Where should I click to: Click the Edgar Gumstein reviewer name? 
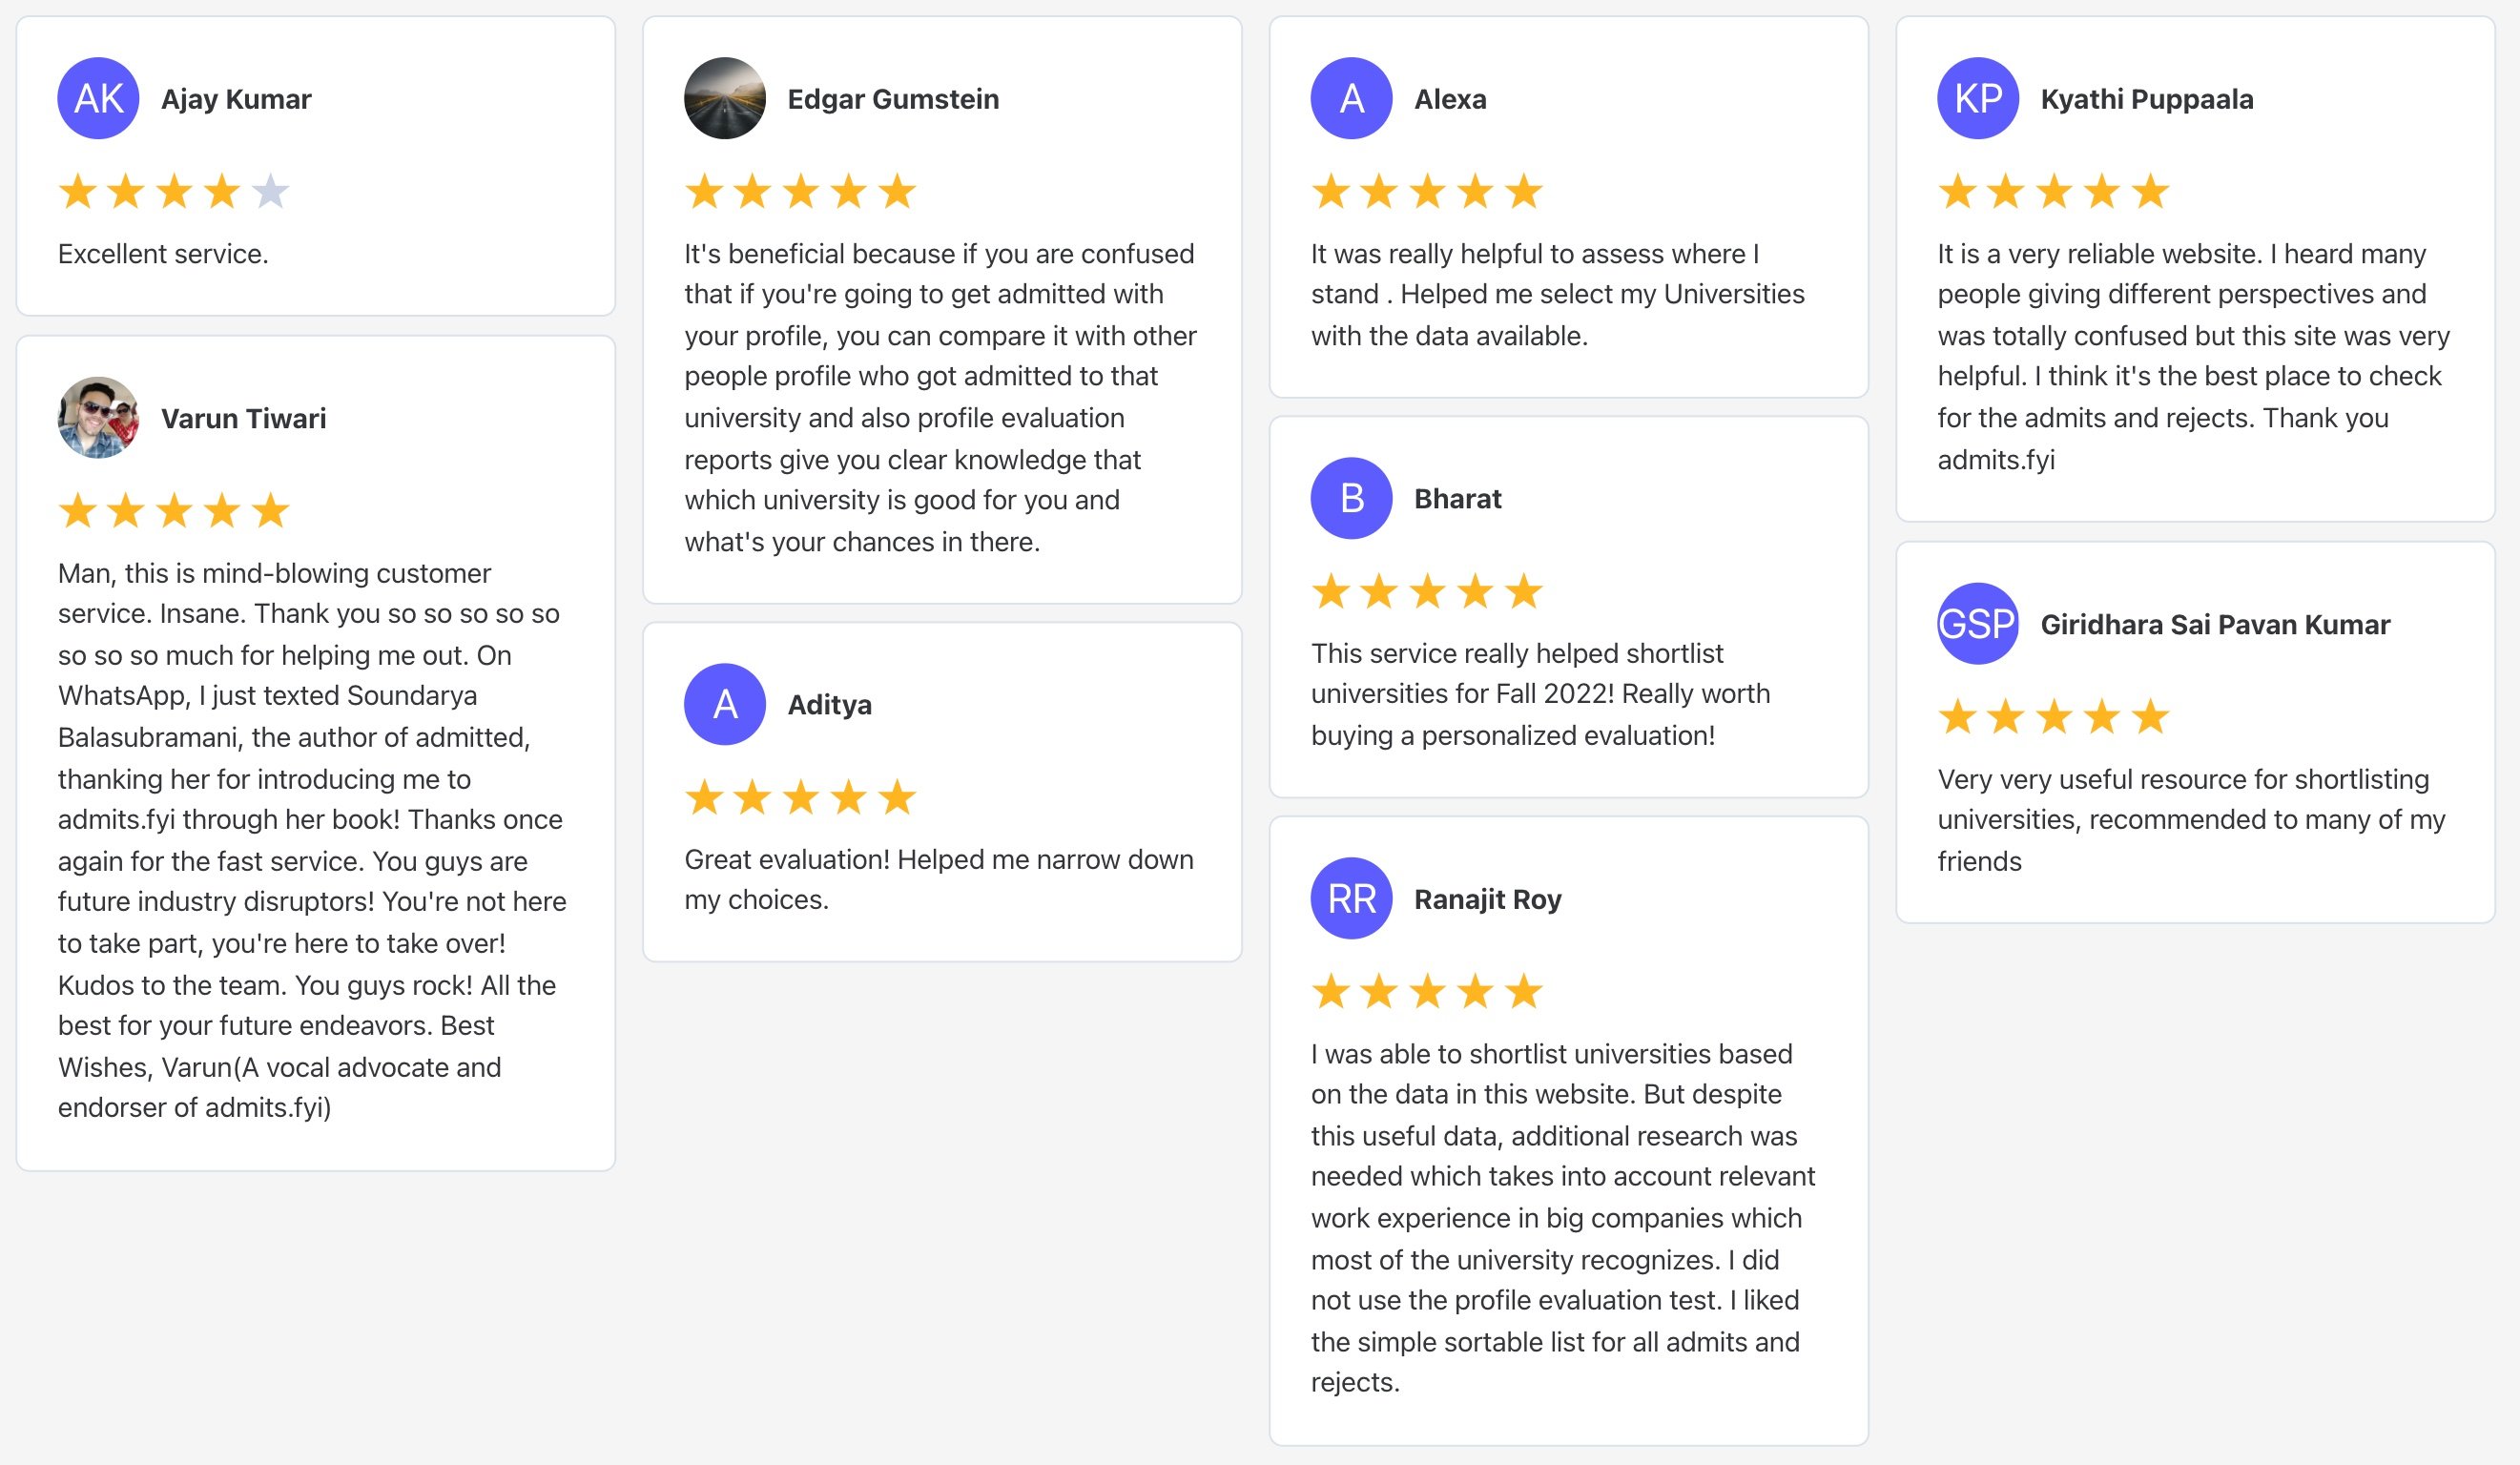tap(893, 99)
